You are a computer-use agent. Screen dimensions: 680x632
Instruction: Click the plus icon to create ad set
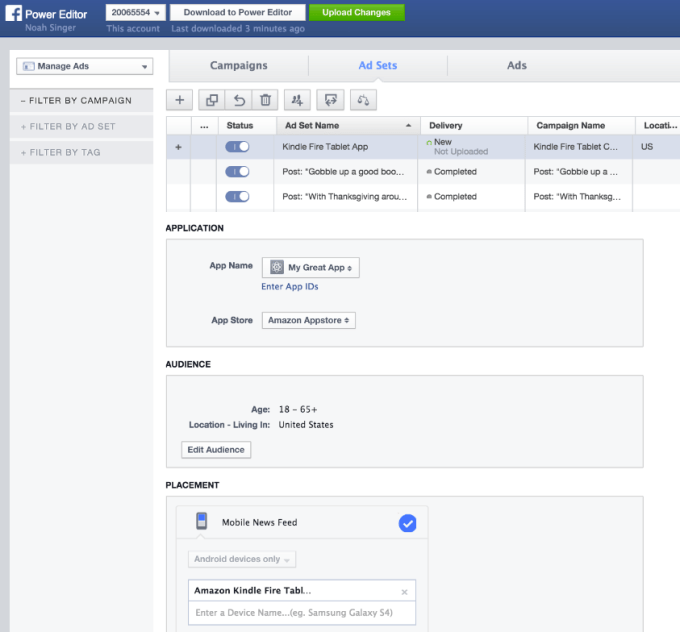click(179, 99)
